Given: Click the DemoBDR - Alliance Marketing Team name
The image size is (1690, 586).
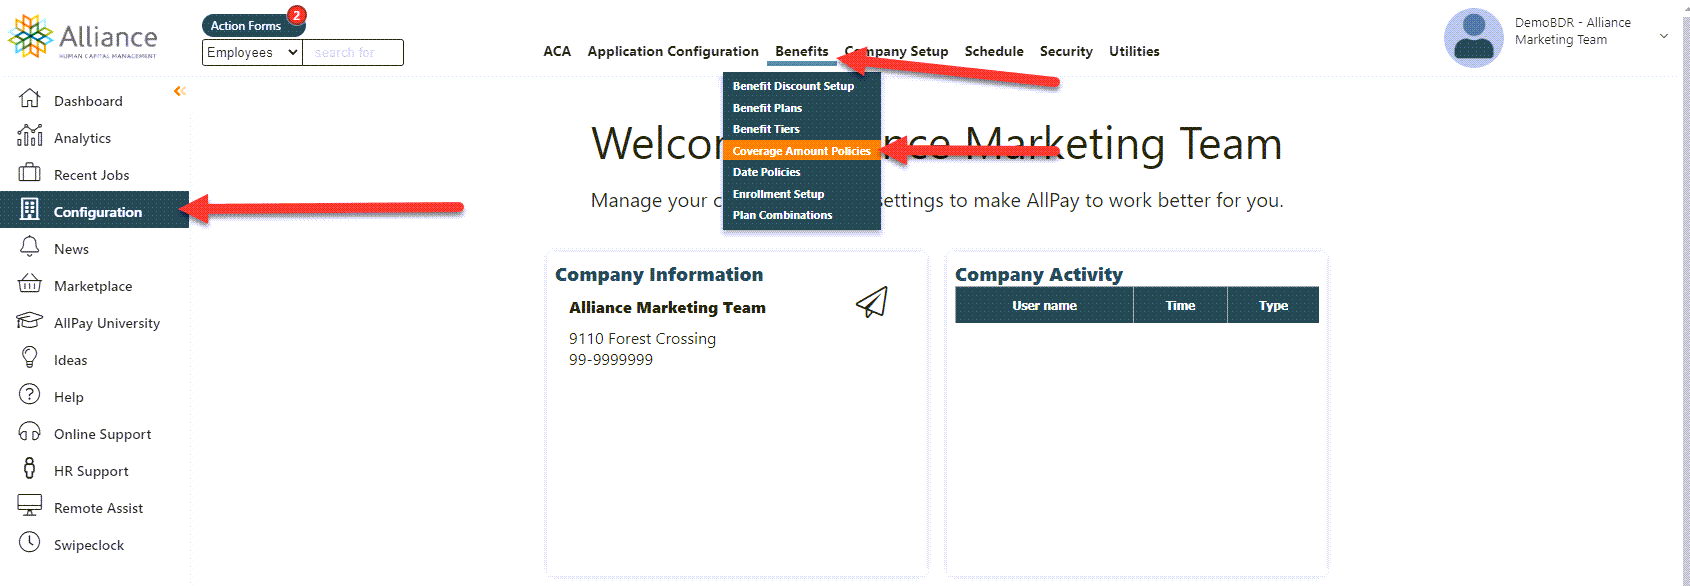Looking at the screenshot, I should coord(1573,31).
